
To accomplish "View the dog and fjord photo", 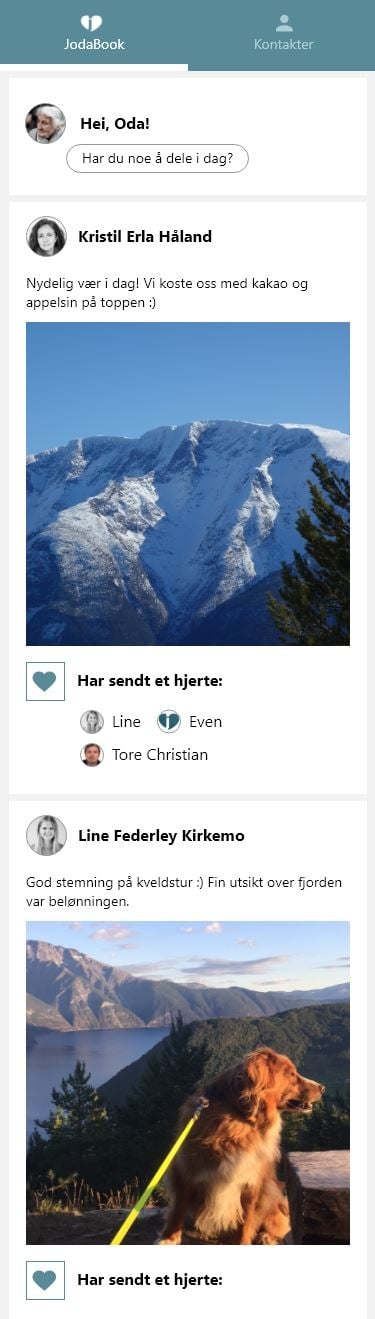I will click(188, 1082).
